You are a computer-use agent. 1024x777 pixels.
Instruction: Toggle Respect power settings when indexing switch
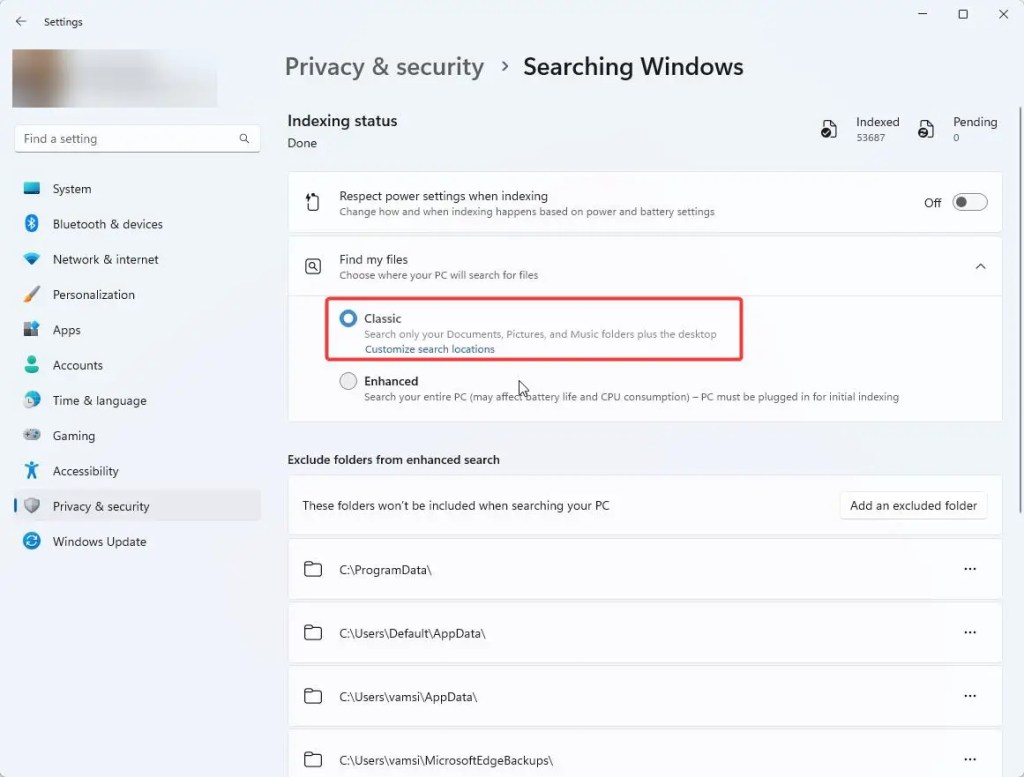[x=969, y=202]
